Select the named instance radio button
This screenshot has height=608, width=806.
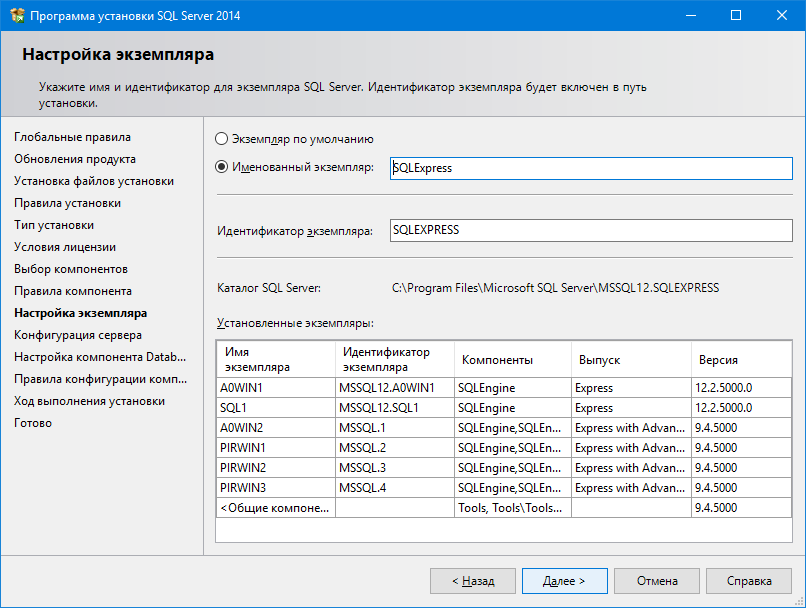222,167
